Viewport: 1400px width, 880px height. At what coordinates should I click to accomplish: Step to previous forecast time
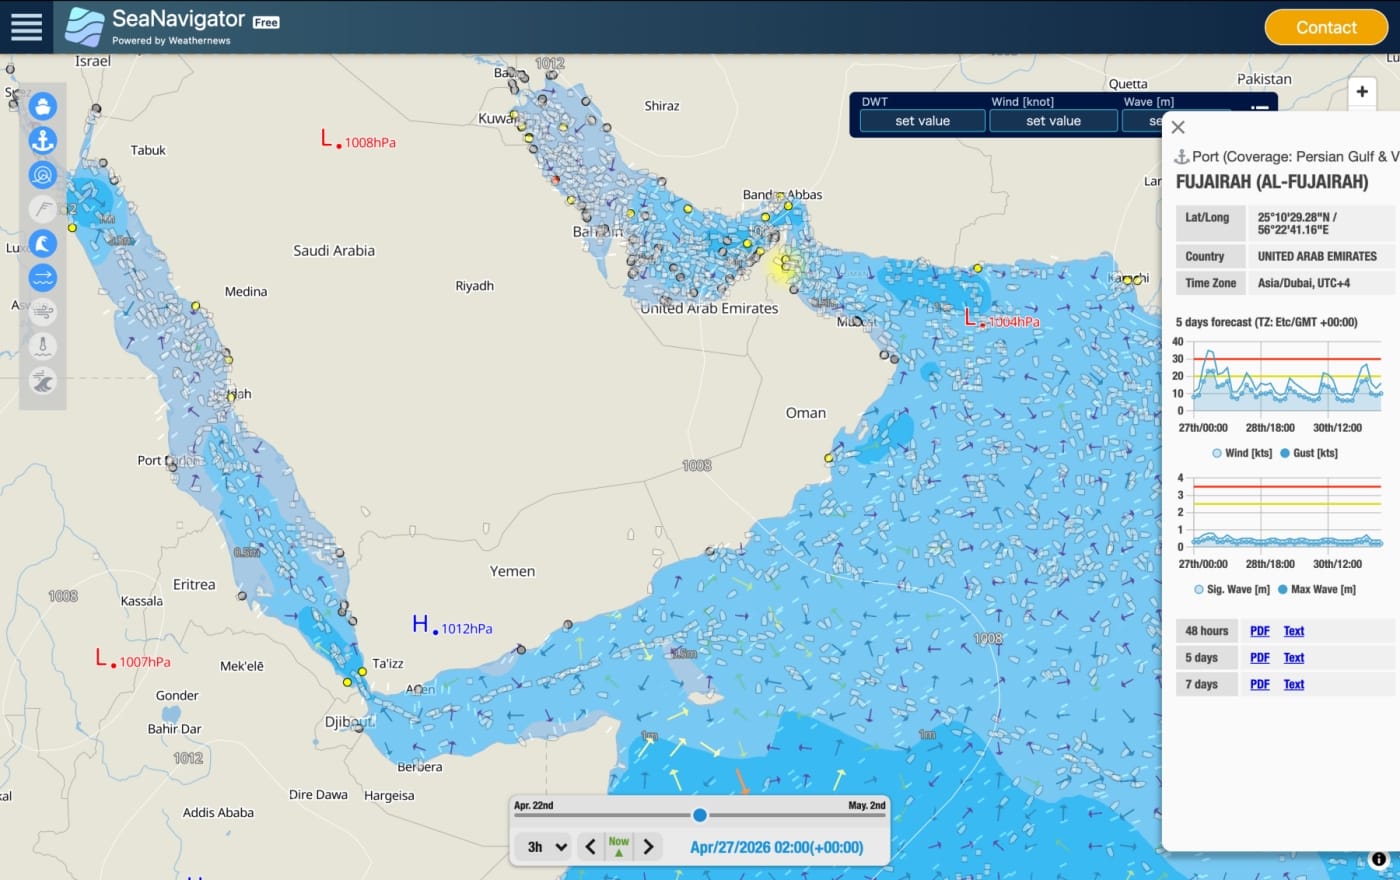click(x=590, y=847)
